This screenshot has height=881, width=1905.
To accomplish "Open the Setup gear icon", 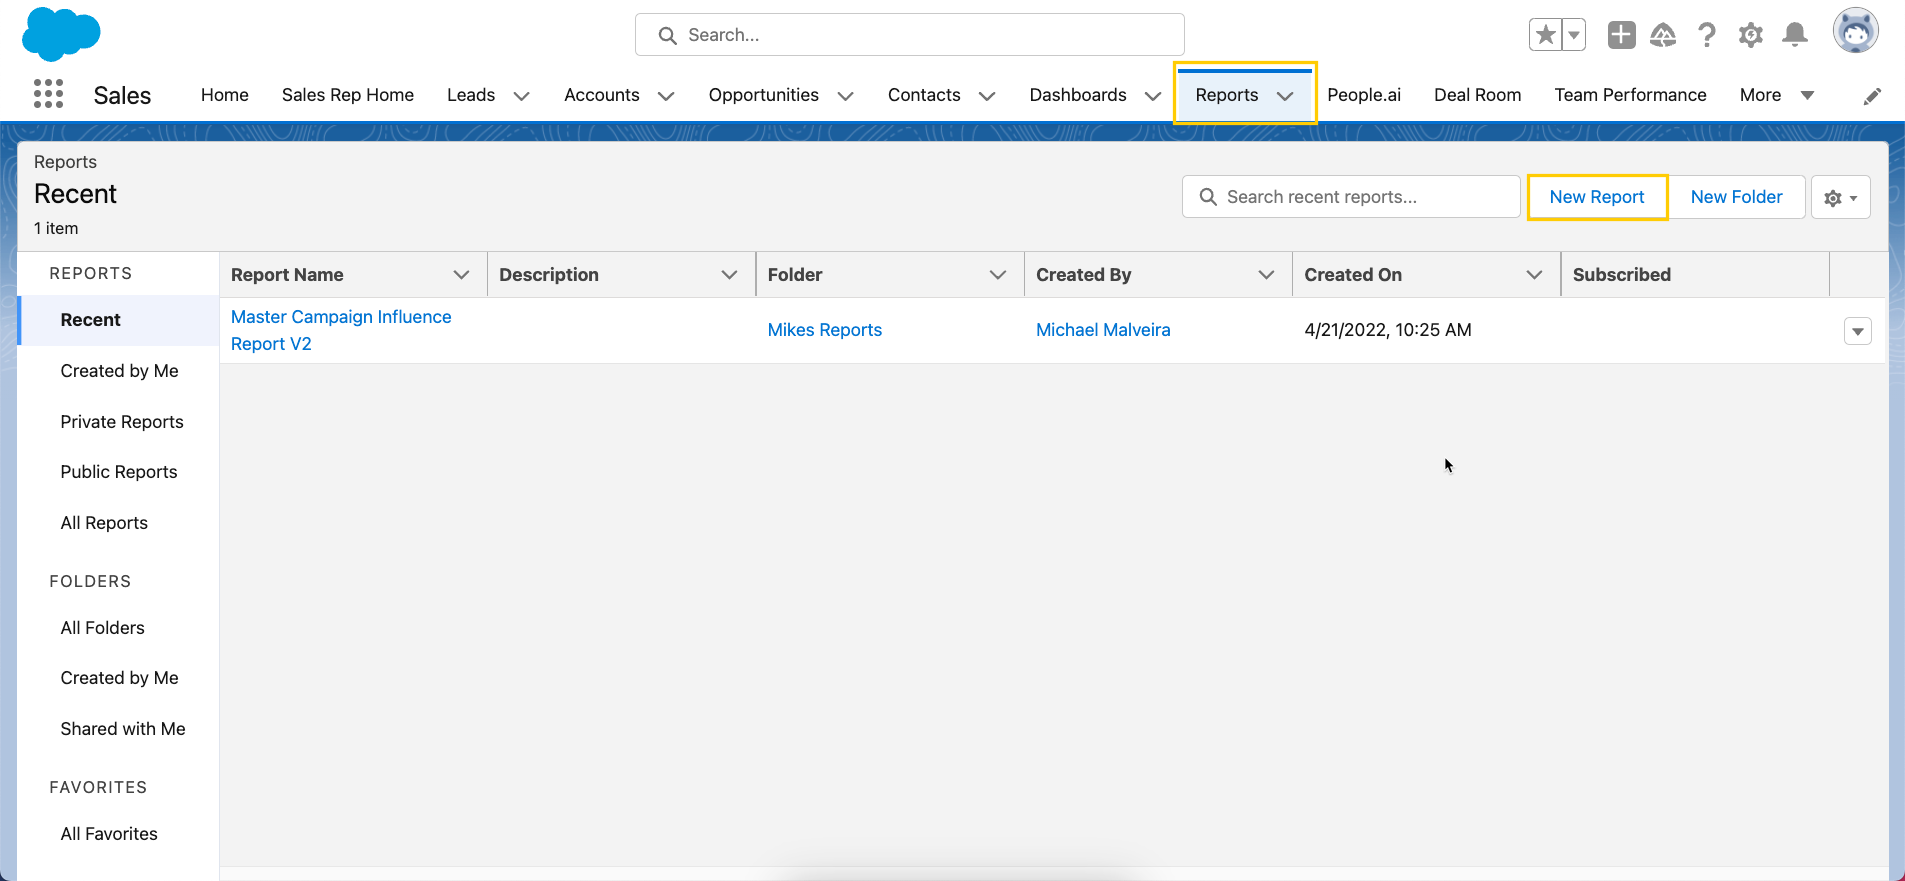I will point(1750,35).
